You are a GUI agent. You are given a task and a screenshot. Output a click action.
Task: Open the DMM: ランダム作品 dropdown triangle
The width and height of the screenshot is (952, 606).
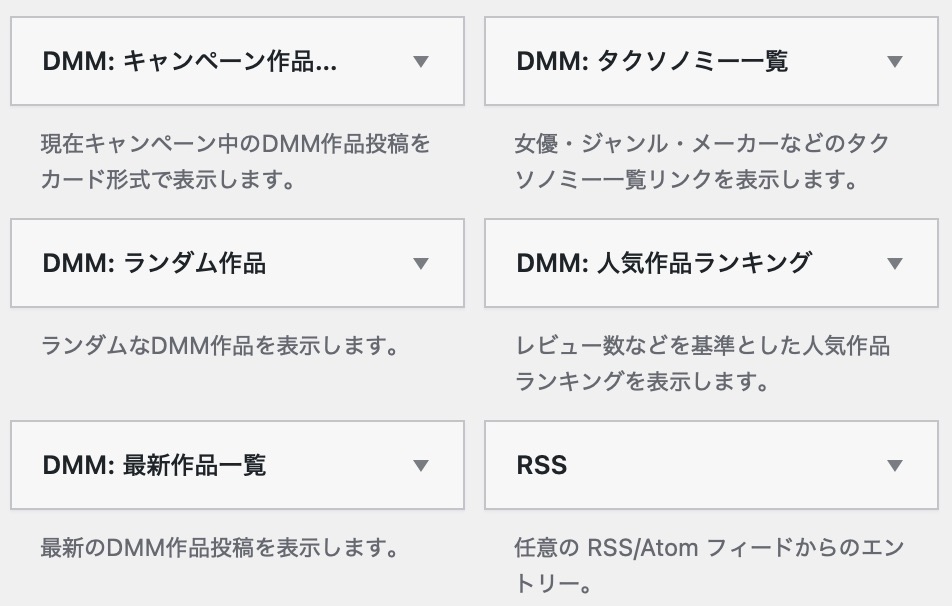pos(421,264)
